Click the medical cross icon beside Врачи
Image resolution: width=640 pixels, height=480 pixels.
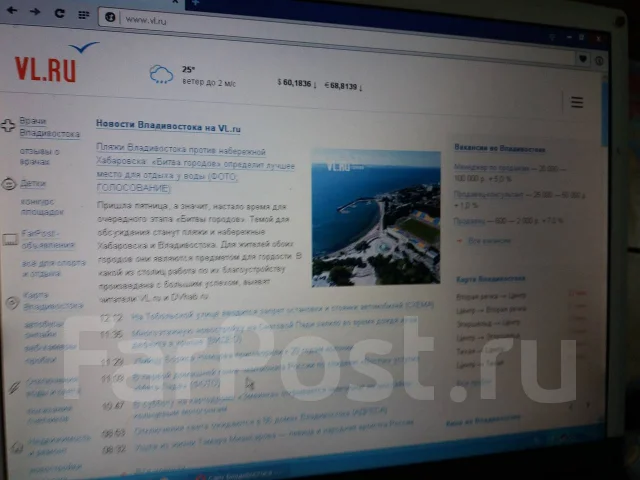coord(8,125)
